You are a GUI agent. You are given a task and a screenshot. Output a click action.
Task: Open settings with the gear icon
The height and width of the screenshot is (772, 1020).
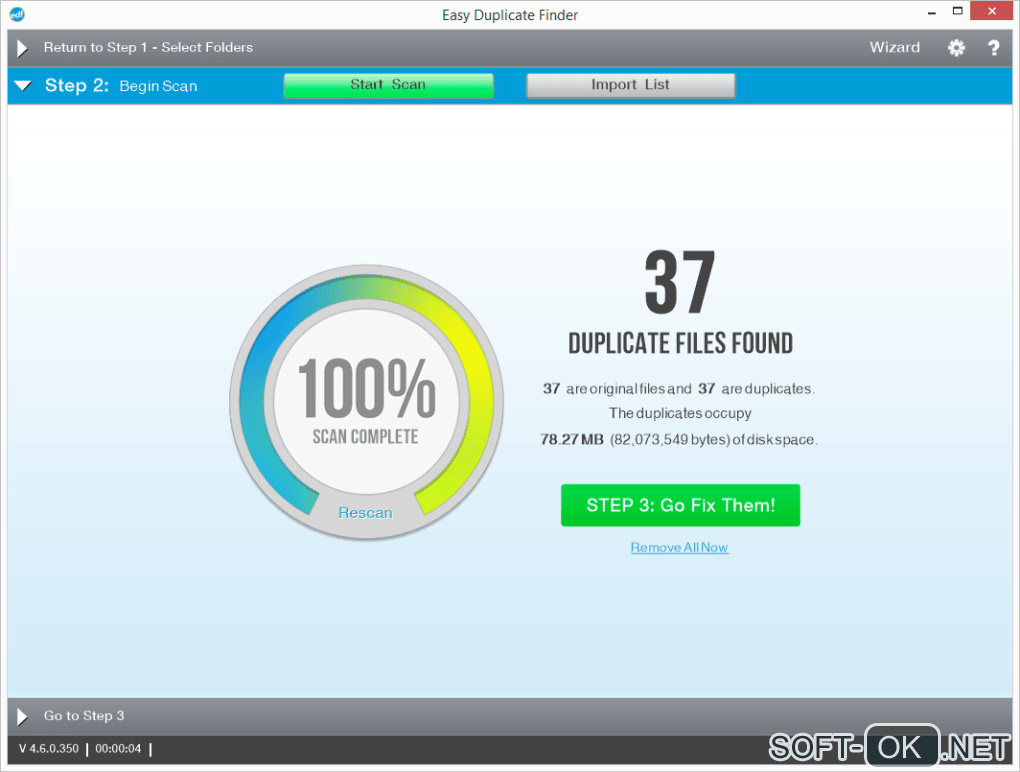pyautogui.click(x=956, y=47)
